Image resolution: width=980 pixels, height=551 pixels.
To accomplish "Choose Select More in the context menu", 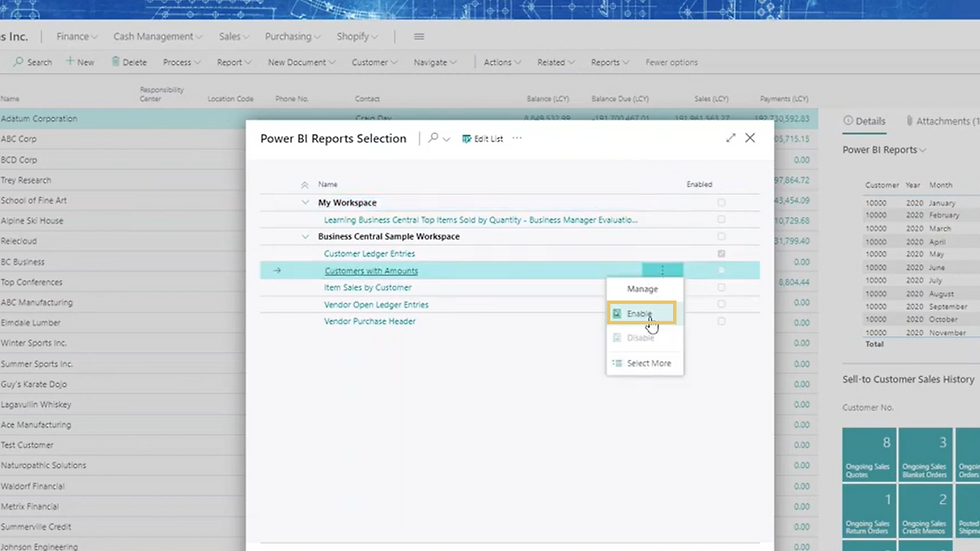I will [644, 363].
